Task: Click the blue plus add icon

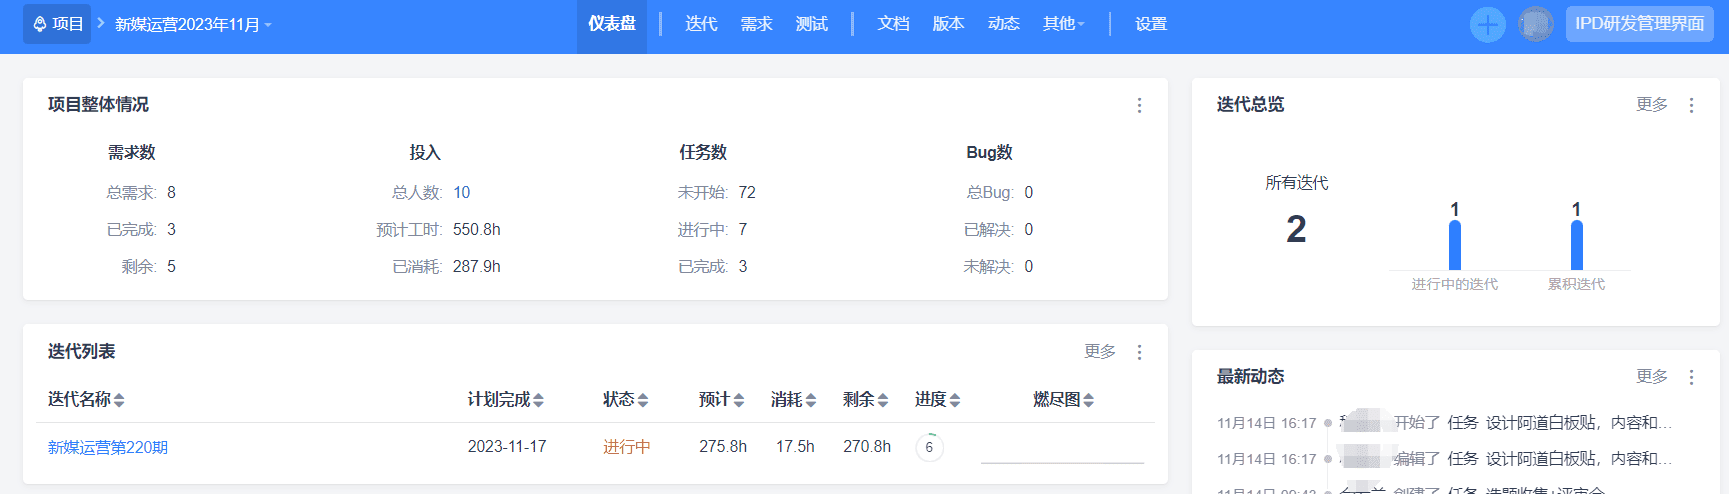Action: point(1487,25)
